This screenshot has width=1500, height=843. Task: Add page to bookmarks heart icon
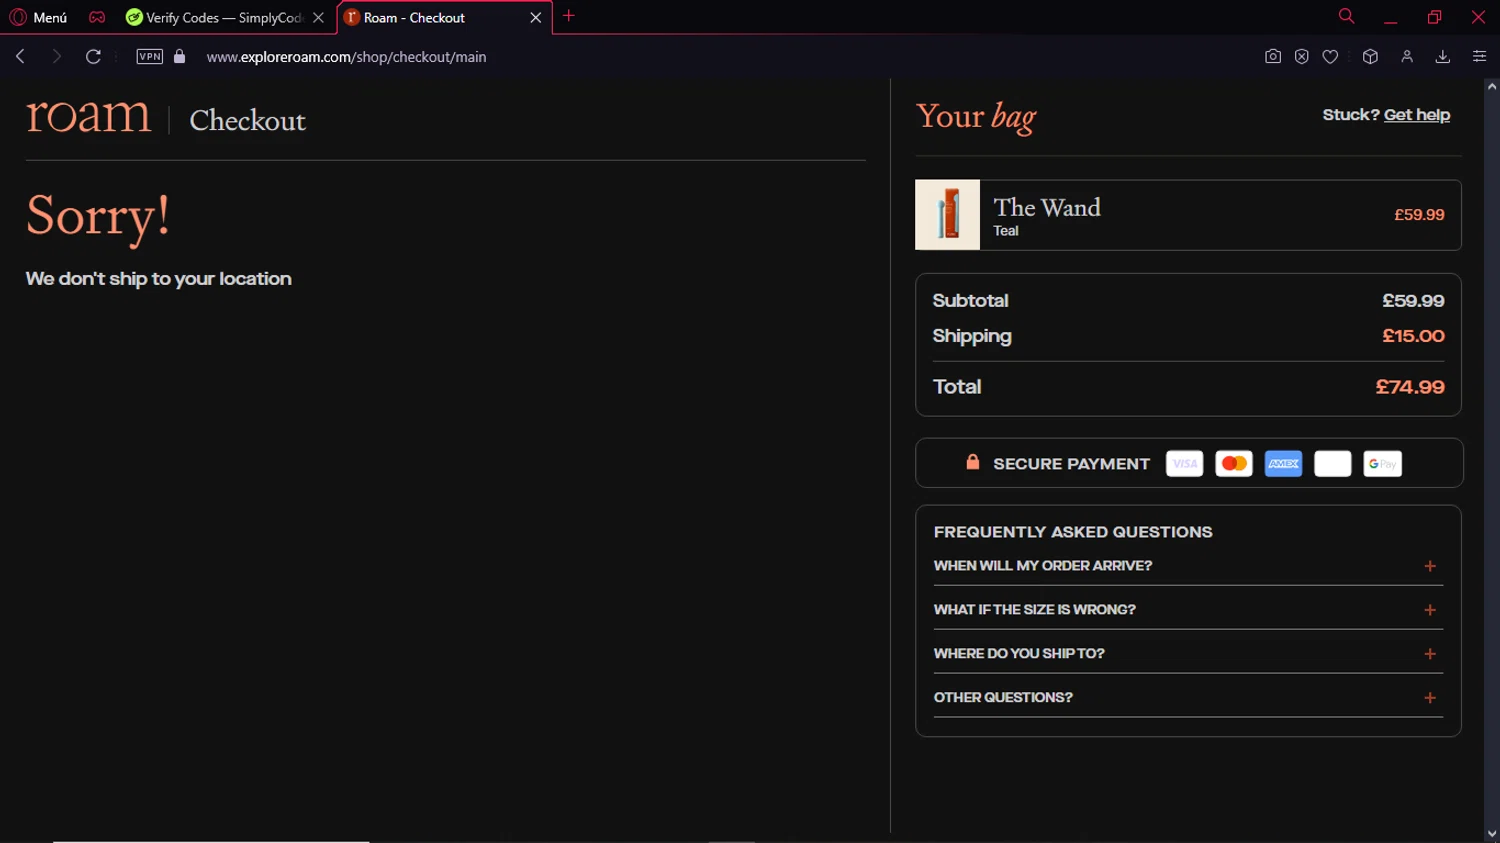[x=1331, y=56]
